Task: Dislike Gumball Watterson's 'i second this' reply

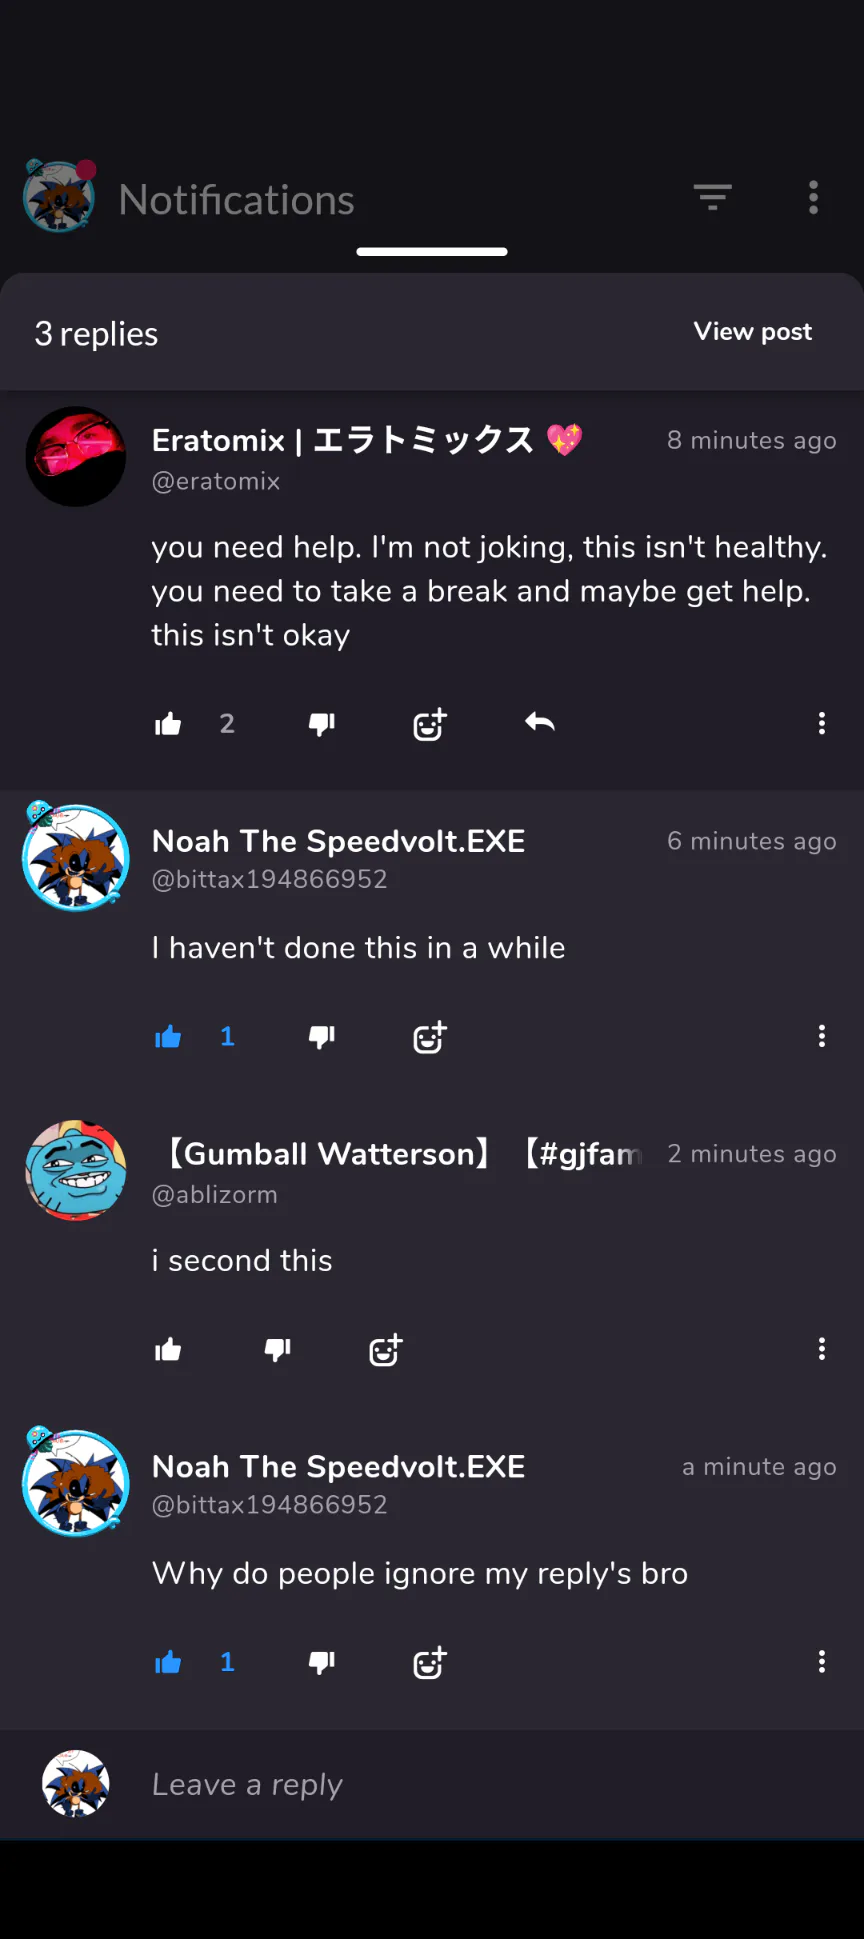Action: tap(277, 1350)
